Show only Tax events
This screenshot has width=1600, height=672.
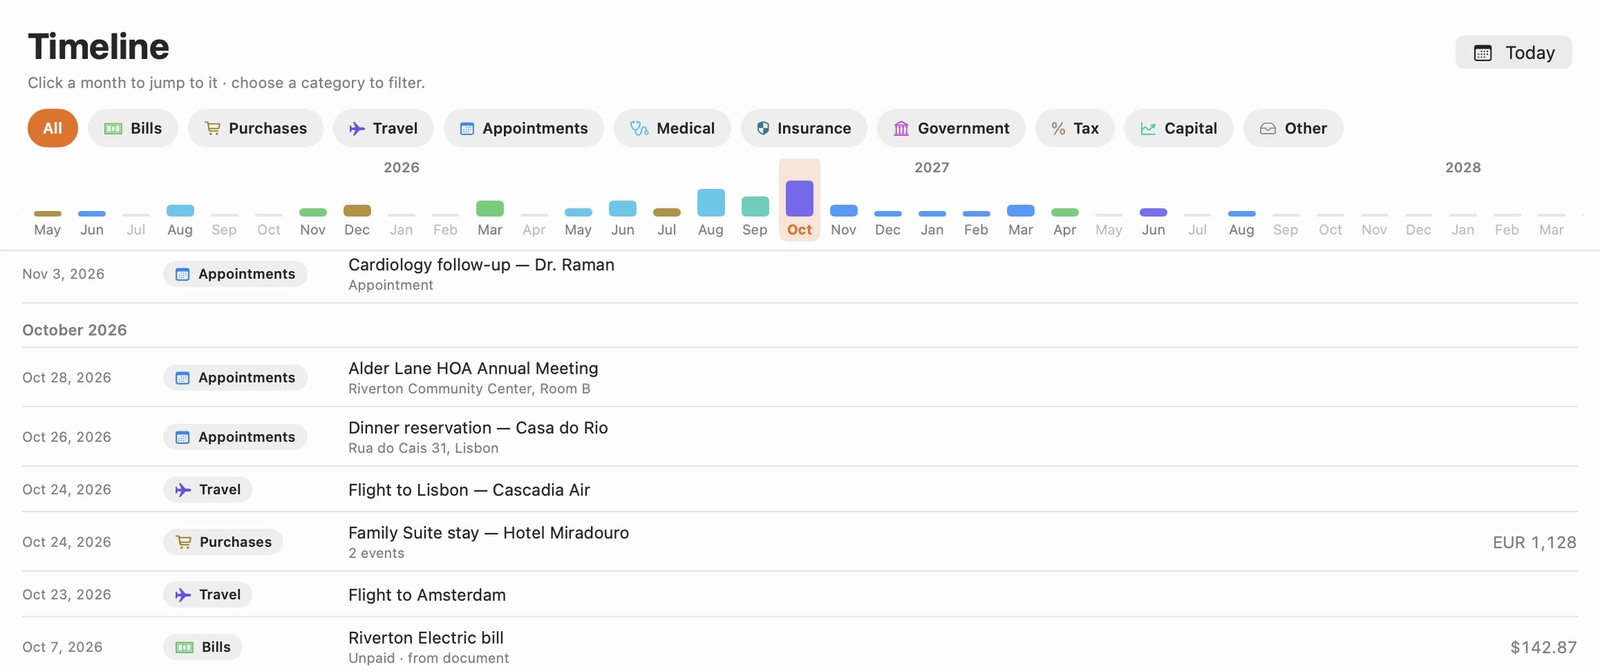click(x=1075, y=128)
